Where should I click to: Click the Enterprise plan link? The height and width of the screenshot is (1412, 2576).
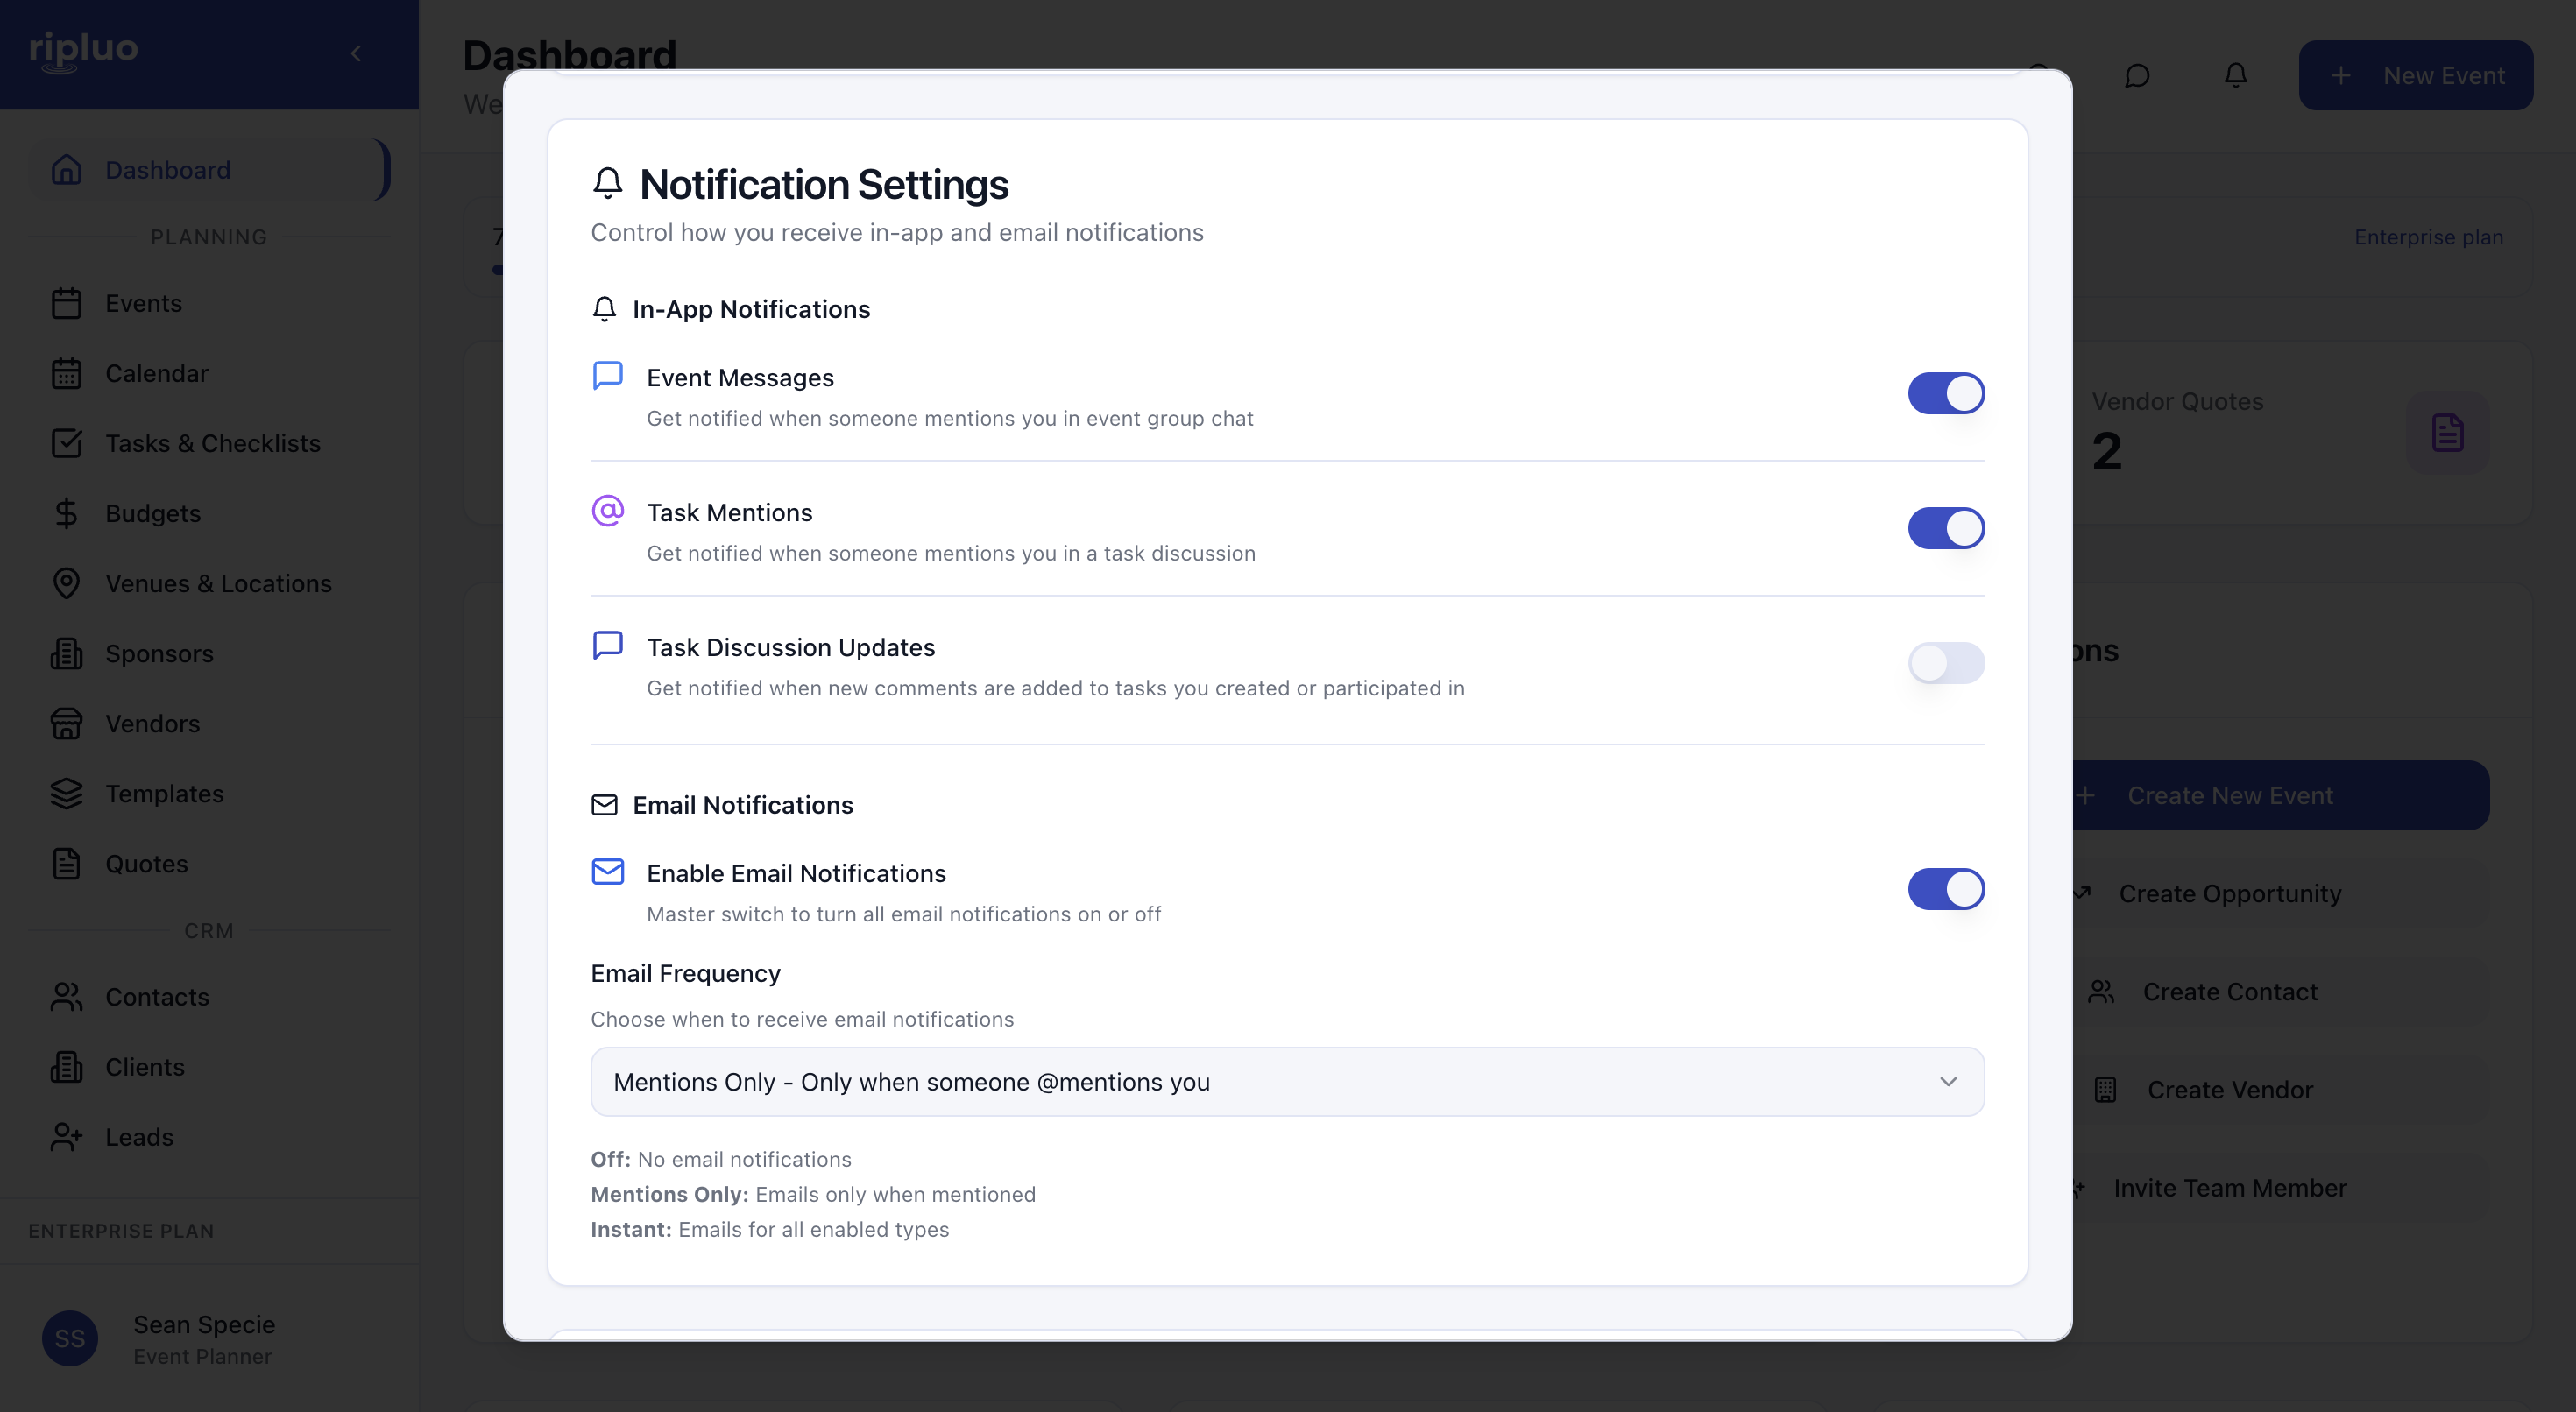coord(2428,237)
